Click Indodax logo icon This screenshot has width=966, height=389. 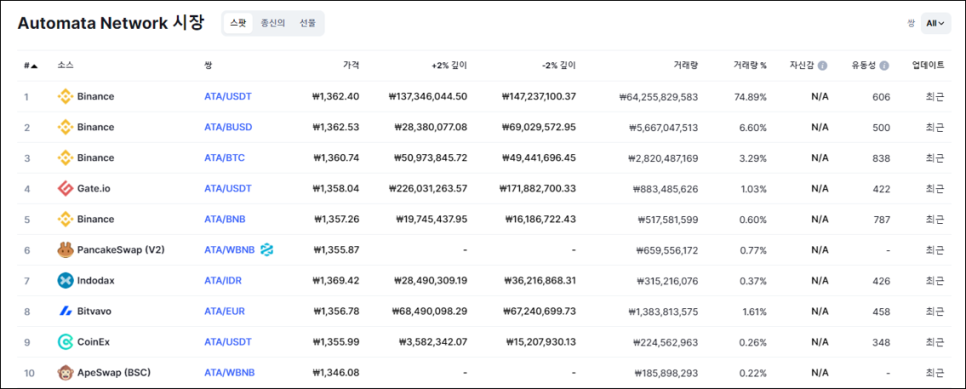65,281
